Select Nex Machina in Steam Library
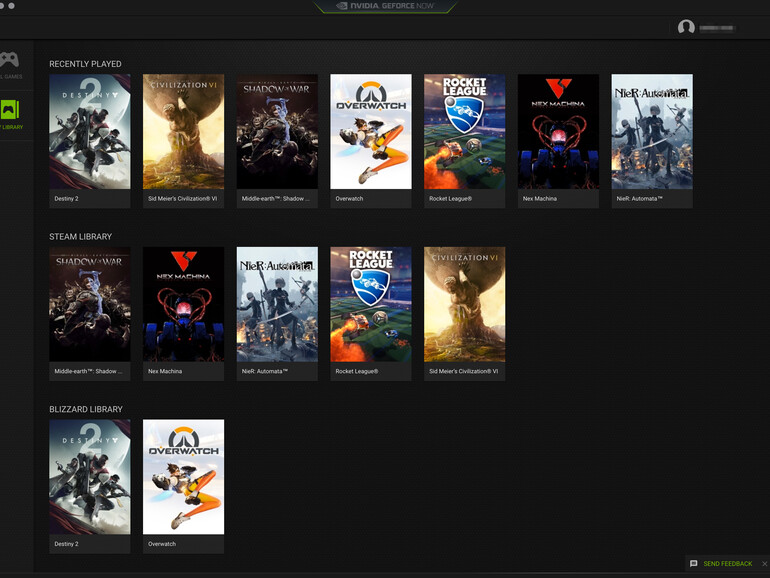Screen dimensions: 770x578 point(183,304)
